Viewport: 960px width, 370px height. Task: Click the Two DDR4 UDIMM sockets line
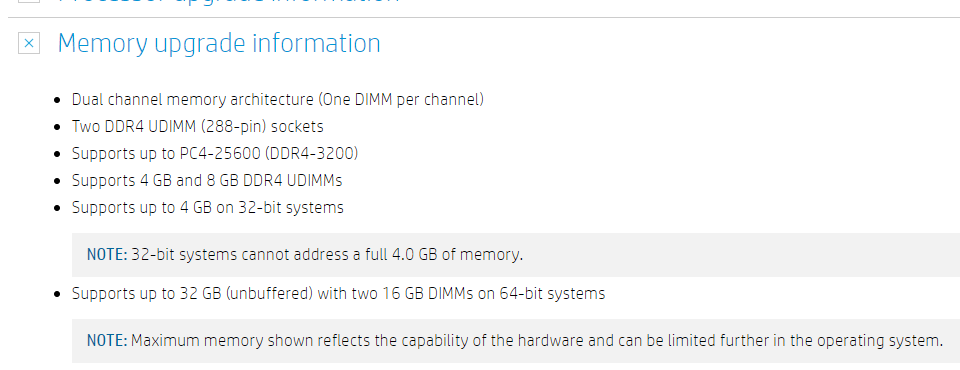197,127
